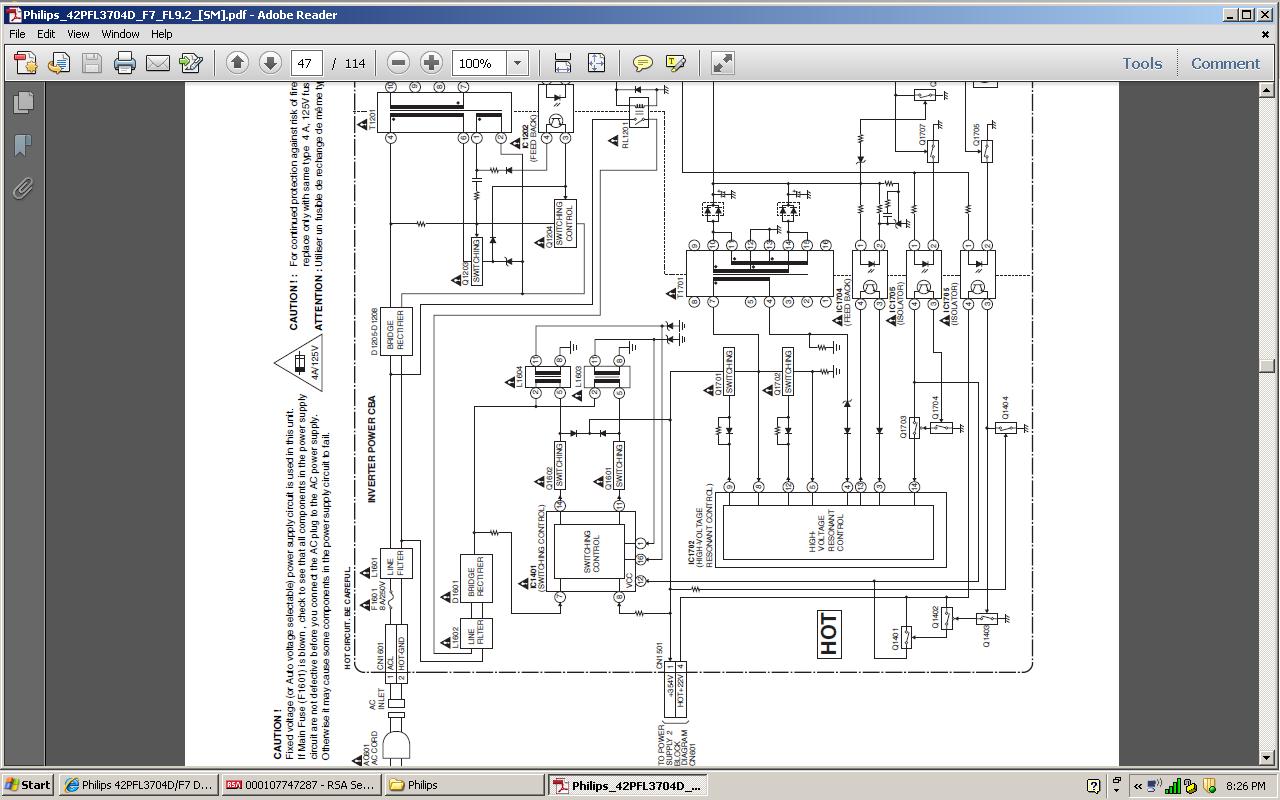
Task: Open the Comment pane
Action: tap(1225, 63)
